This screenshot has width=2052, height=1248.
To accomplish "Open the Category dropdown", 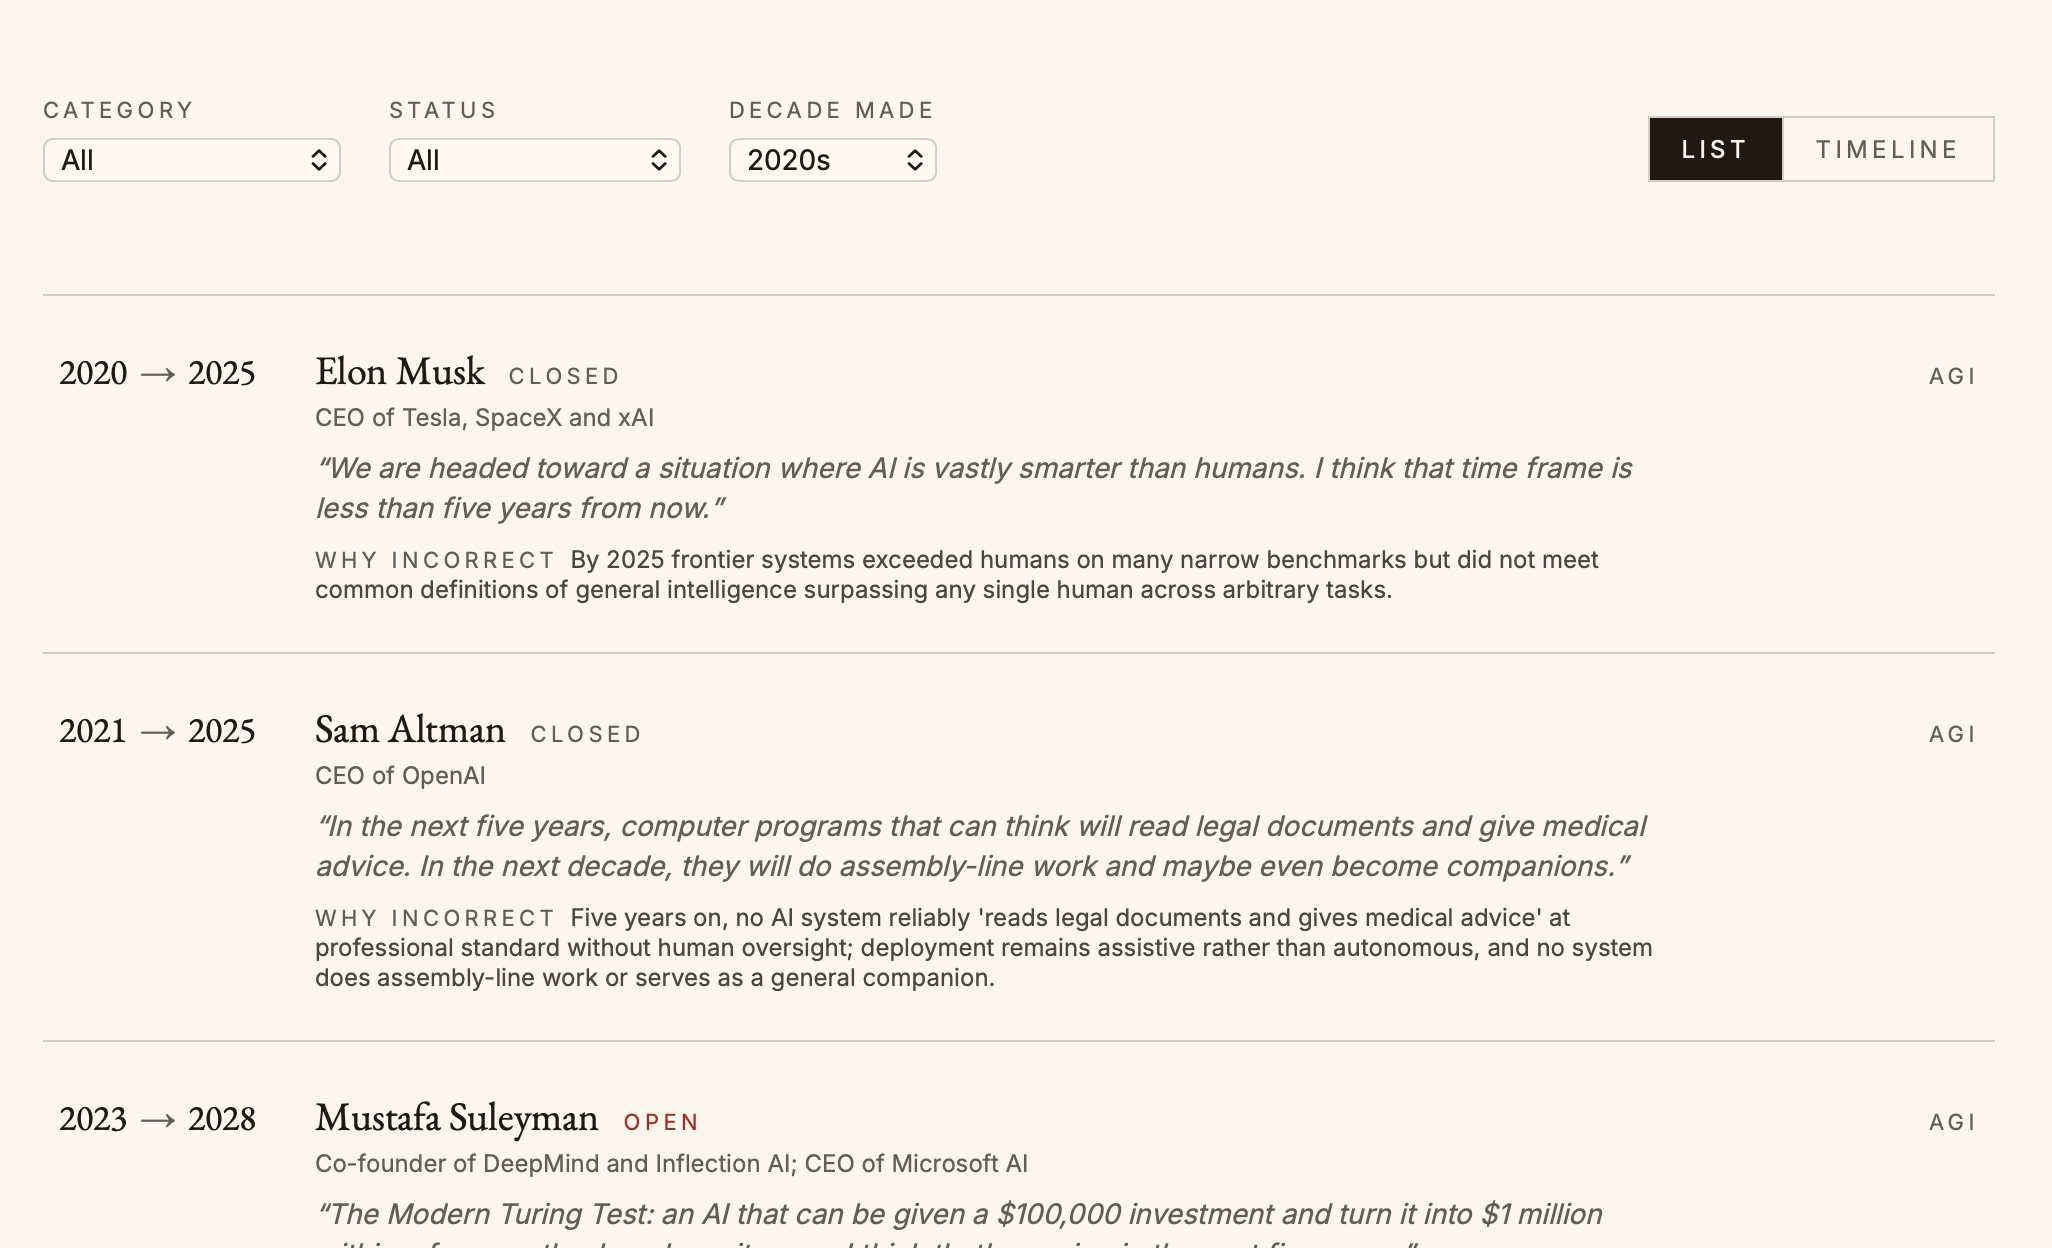I will [x=192, y=160].
